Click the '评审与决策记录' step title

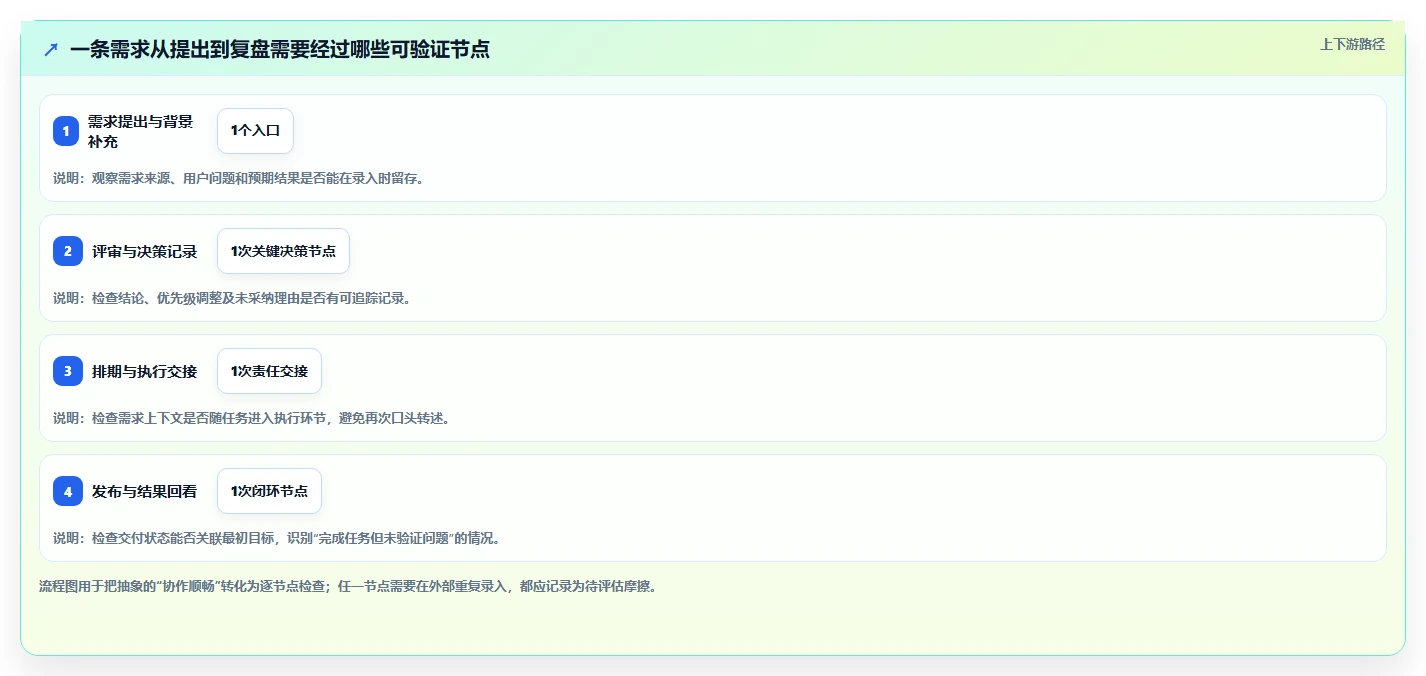[144, 251]
